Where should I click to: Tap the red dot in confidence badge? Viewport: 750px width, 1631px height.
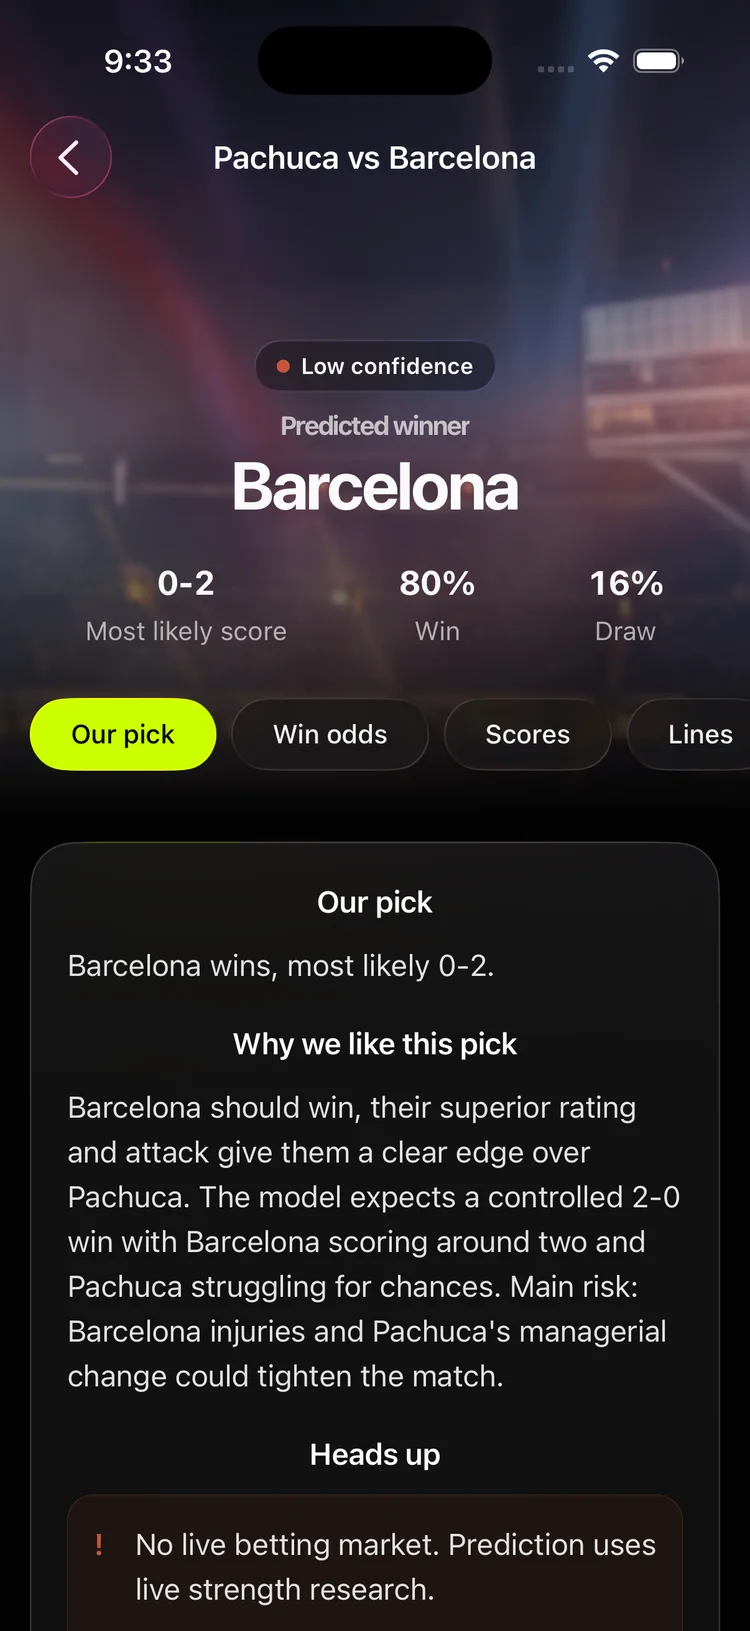[283, 366]
